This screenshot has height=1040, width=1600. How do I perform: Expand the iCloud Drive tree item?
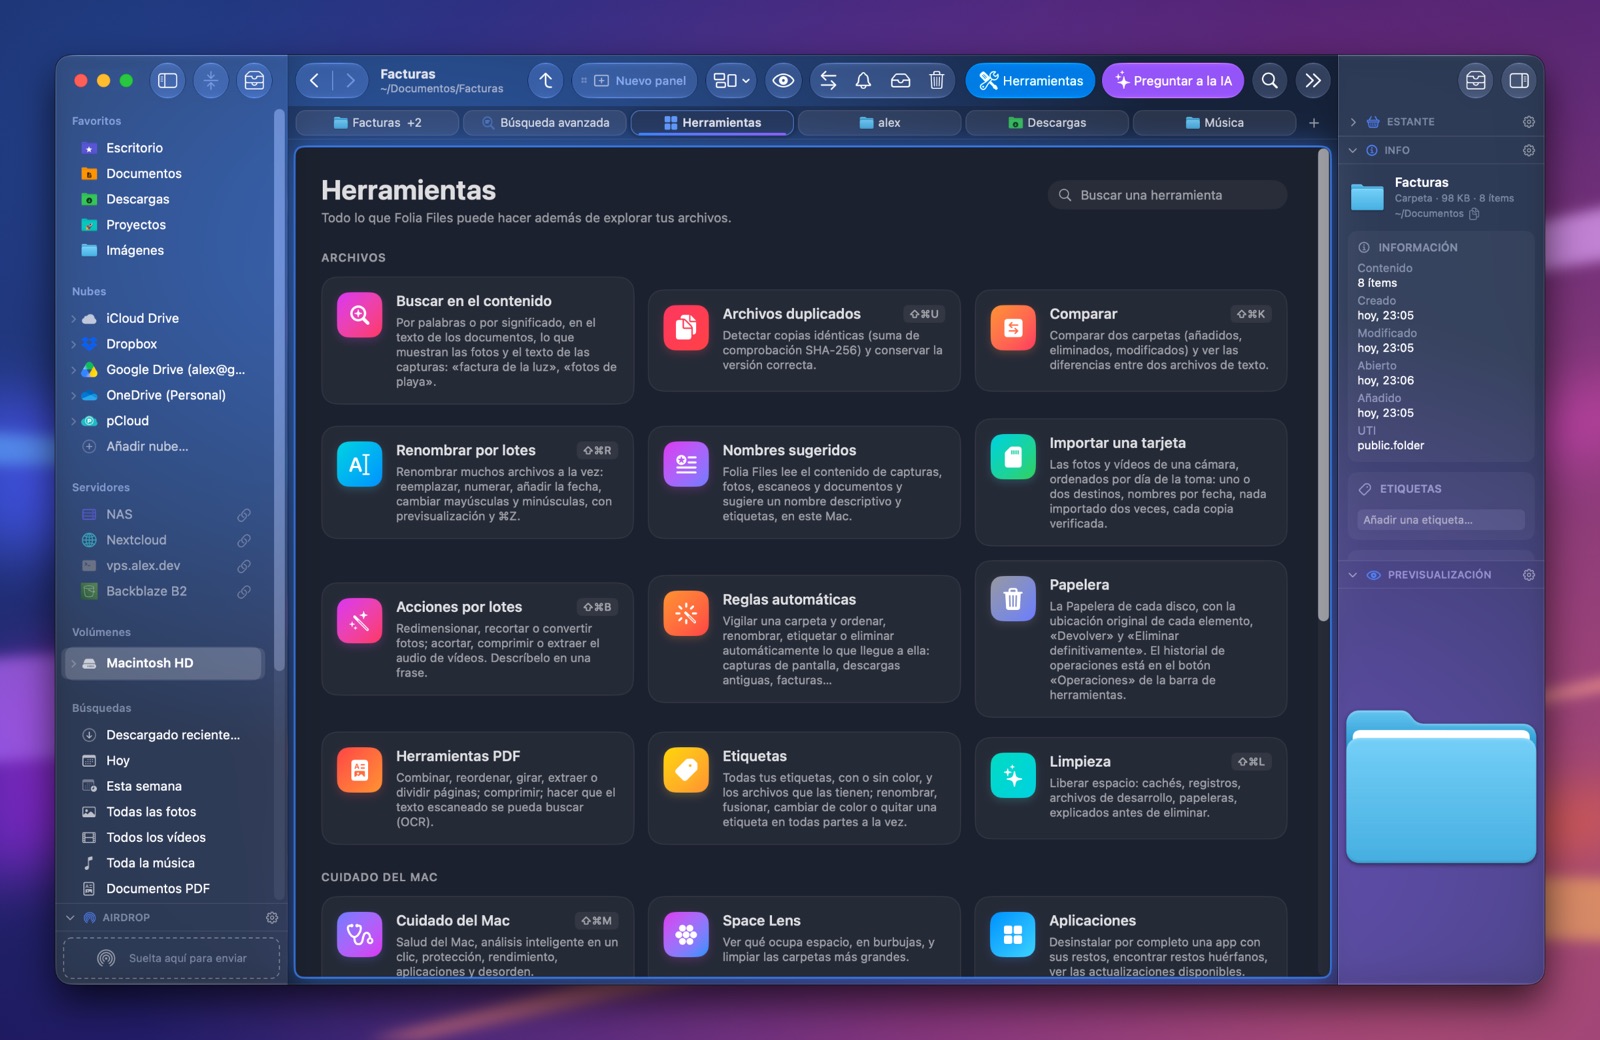point(74,319)
